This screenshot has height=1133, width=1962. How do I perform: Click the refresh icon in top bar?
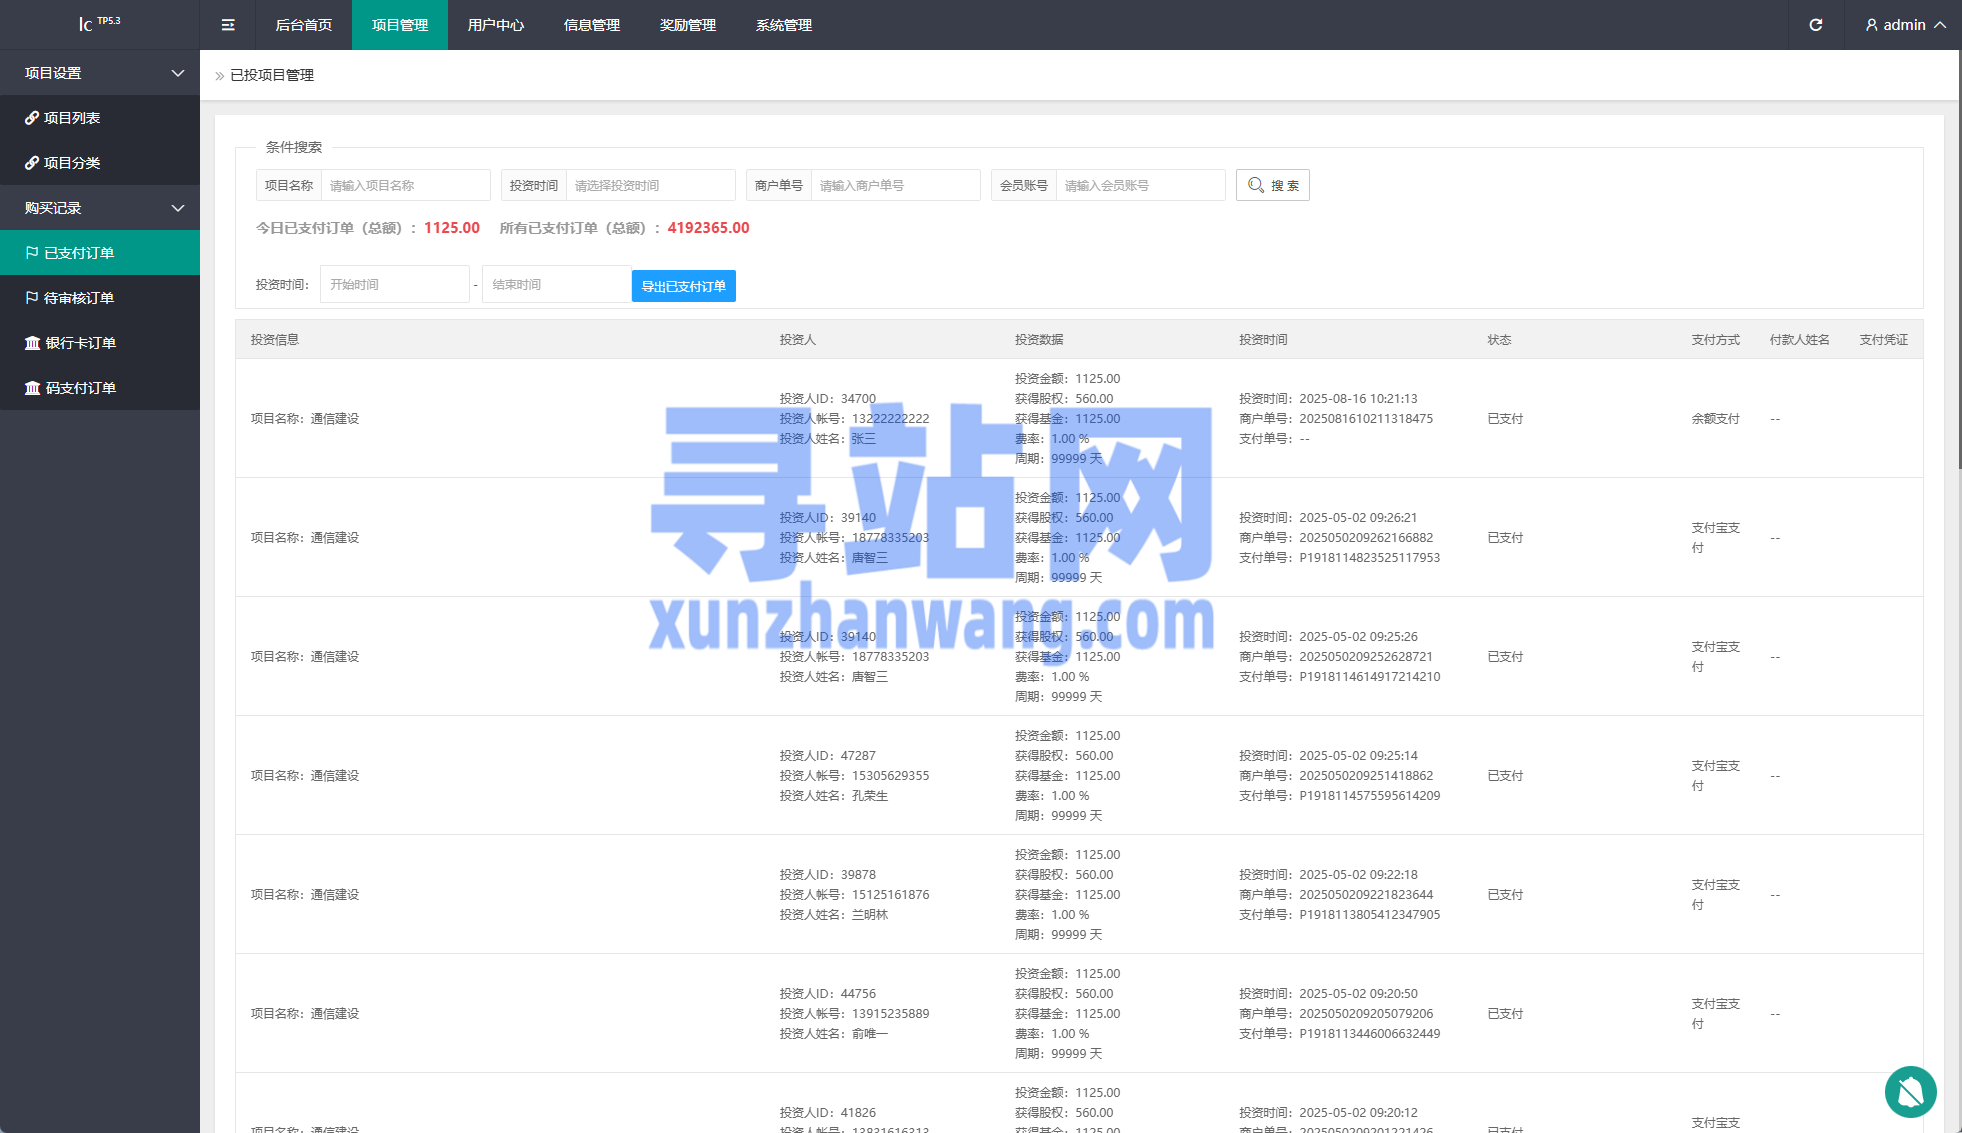pyautogui.click(x=1816, y=25)
